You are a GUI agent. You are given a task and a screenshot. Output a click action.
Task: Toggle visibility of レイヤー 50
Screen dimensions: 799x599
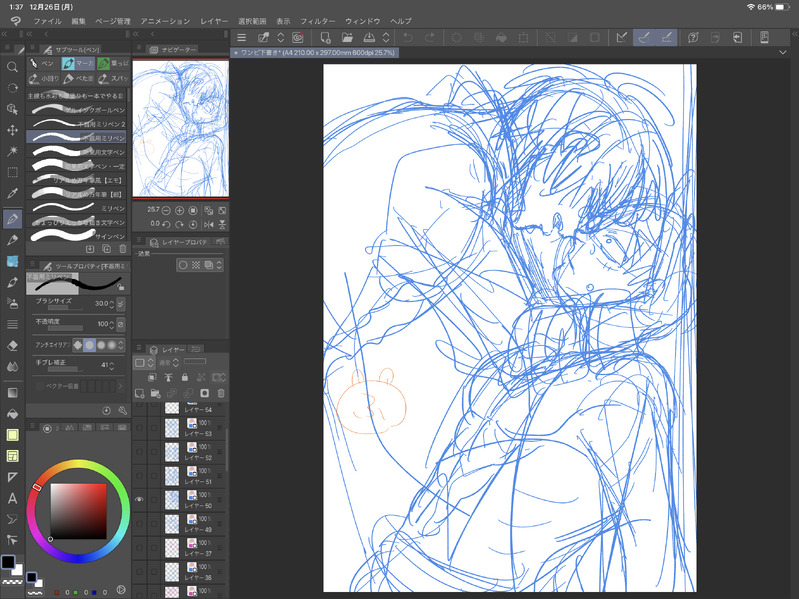pyautogui.click(x=139, y=499)
